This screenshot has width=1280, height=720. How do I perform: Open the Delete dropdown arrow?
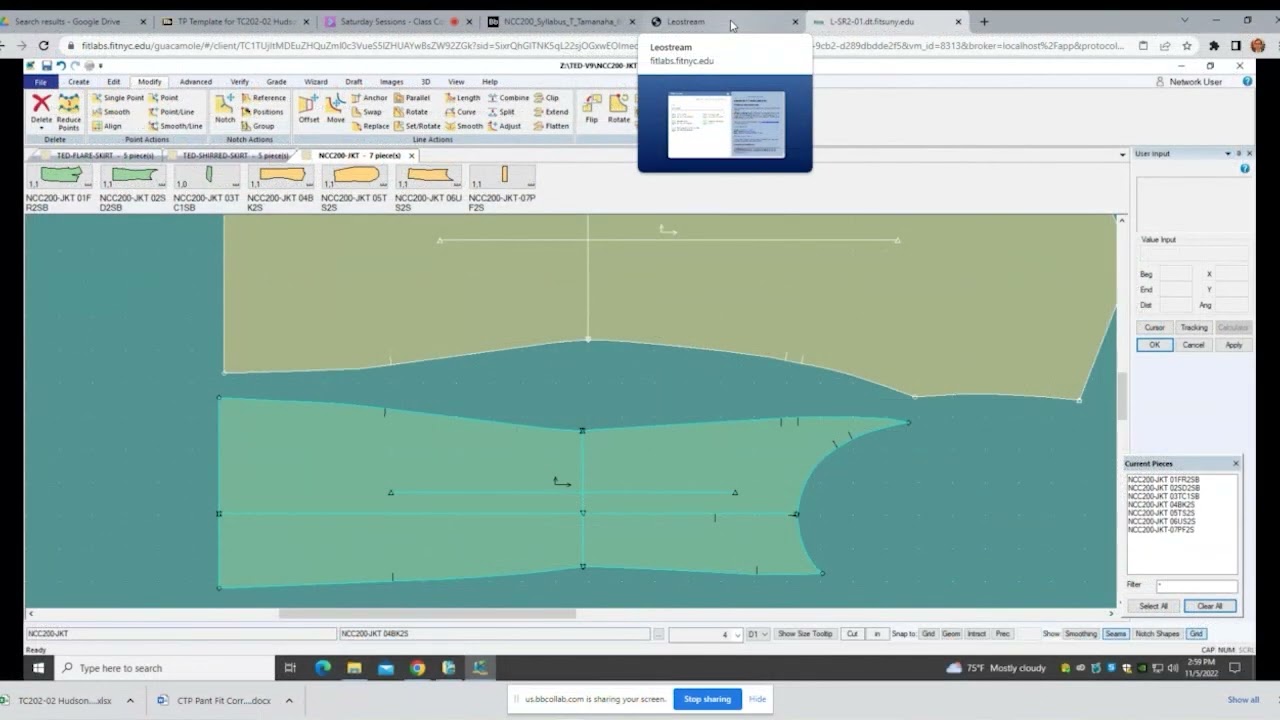41,129
